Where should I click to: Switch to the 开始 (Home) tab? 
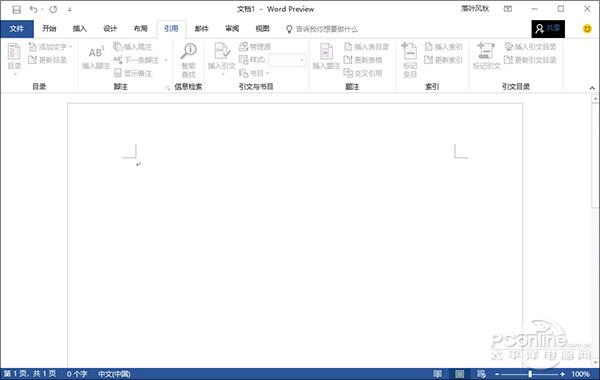tap(49, 29)
